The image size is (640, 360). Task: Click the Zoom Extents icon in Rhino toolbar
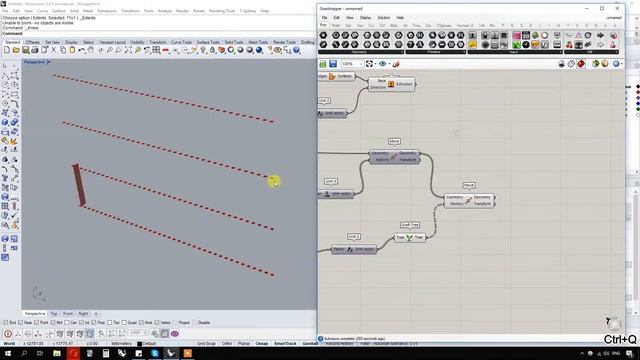point(128,50)
